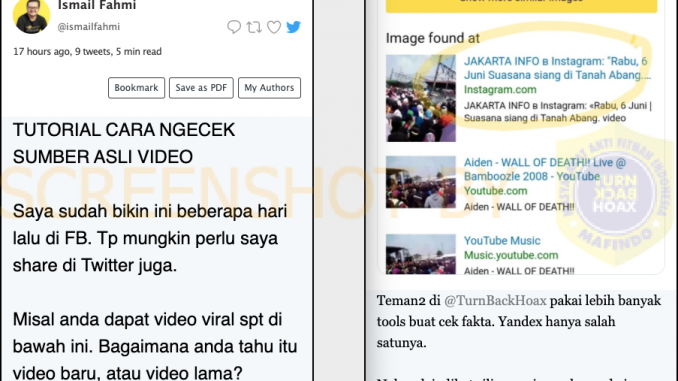Click 'Saya sudah bikin ini' paragraph

tap(150, 238)
